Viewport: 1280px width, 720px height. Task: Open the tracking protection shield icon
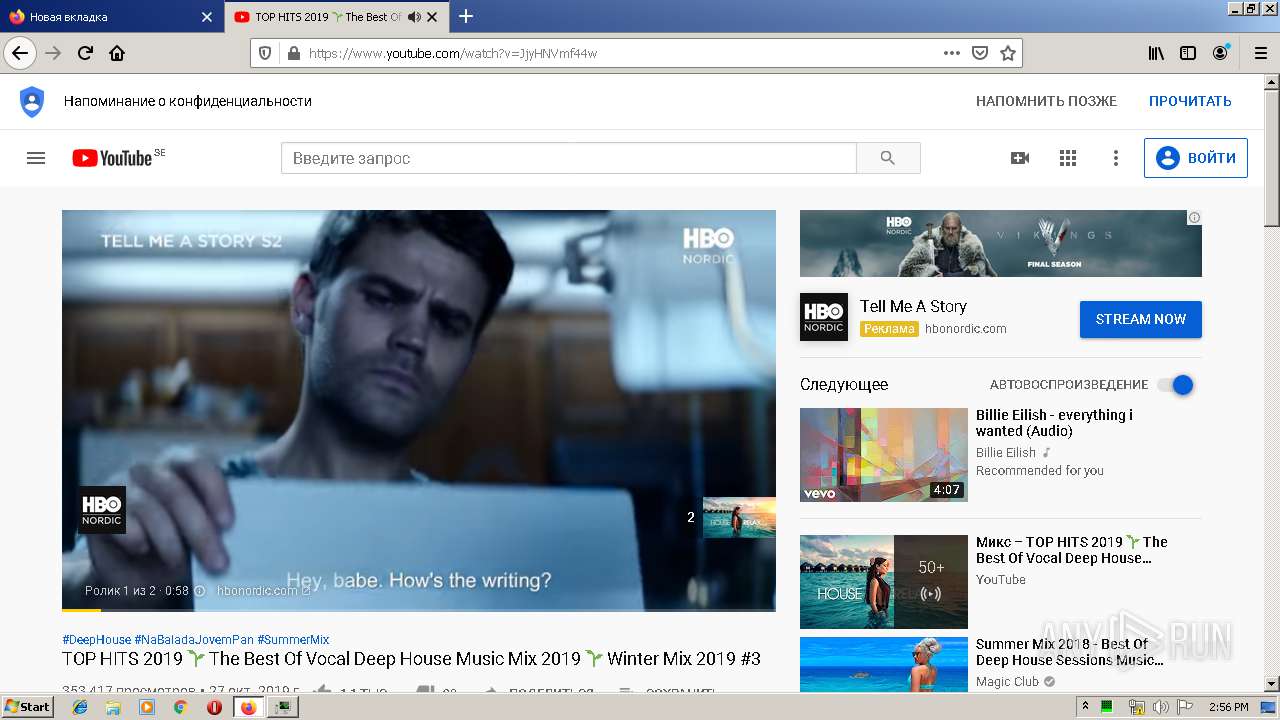click(265, 53)
